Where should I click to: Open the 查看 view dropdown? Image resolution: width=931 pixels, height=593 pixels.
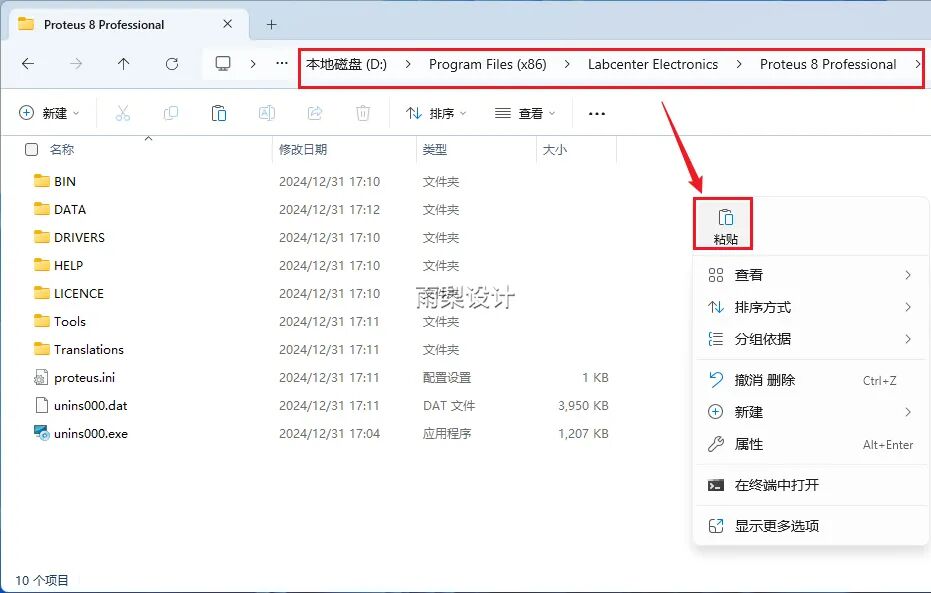(524, 112)
